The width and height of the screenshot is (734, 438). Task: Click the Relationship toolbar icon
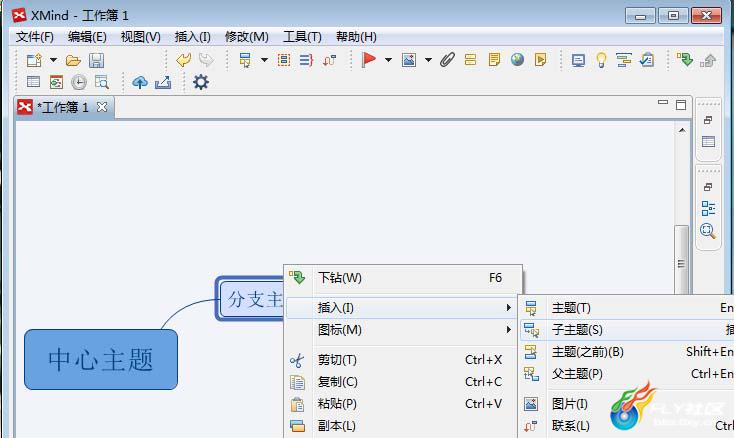330,60
